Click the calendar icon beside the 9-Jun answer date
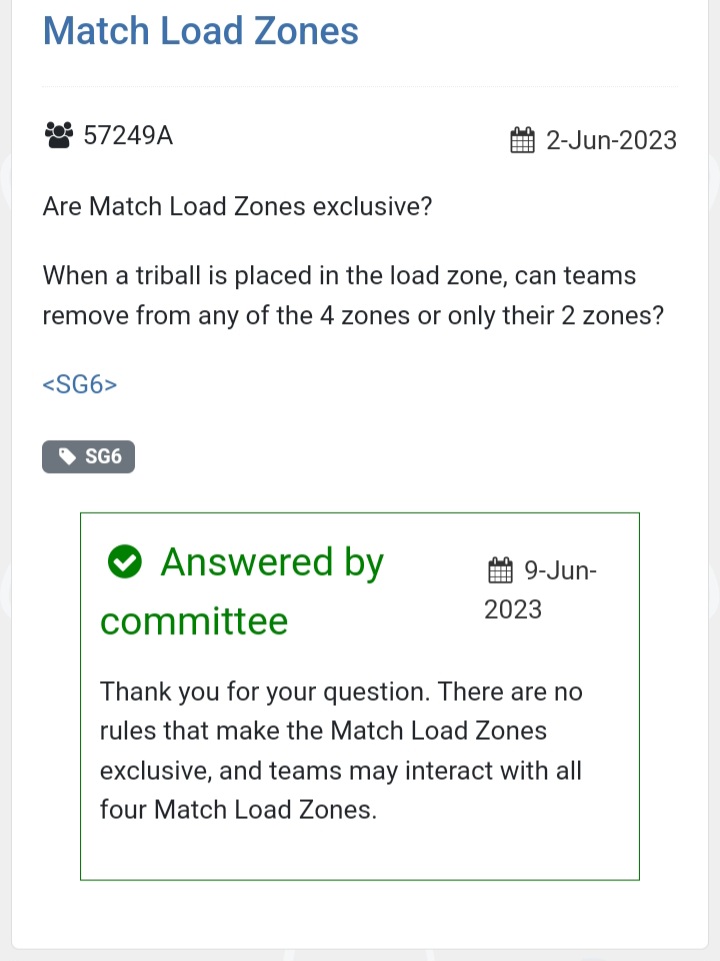Screen dimensions: 720x961 point(500,571)
